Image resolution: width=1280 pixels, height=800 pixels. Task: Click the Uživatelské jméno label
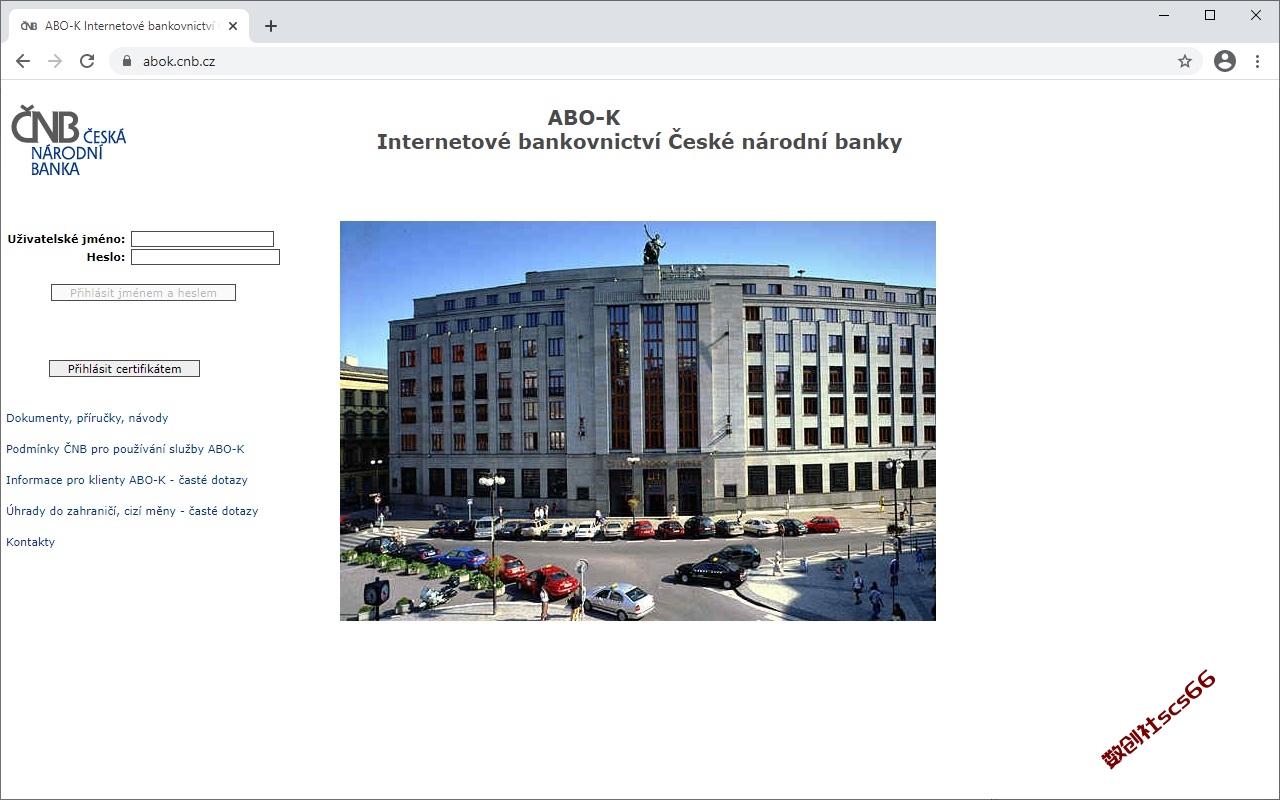coord(66,239)
